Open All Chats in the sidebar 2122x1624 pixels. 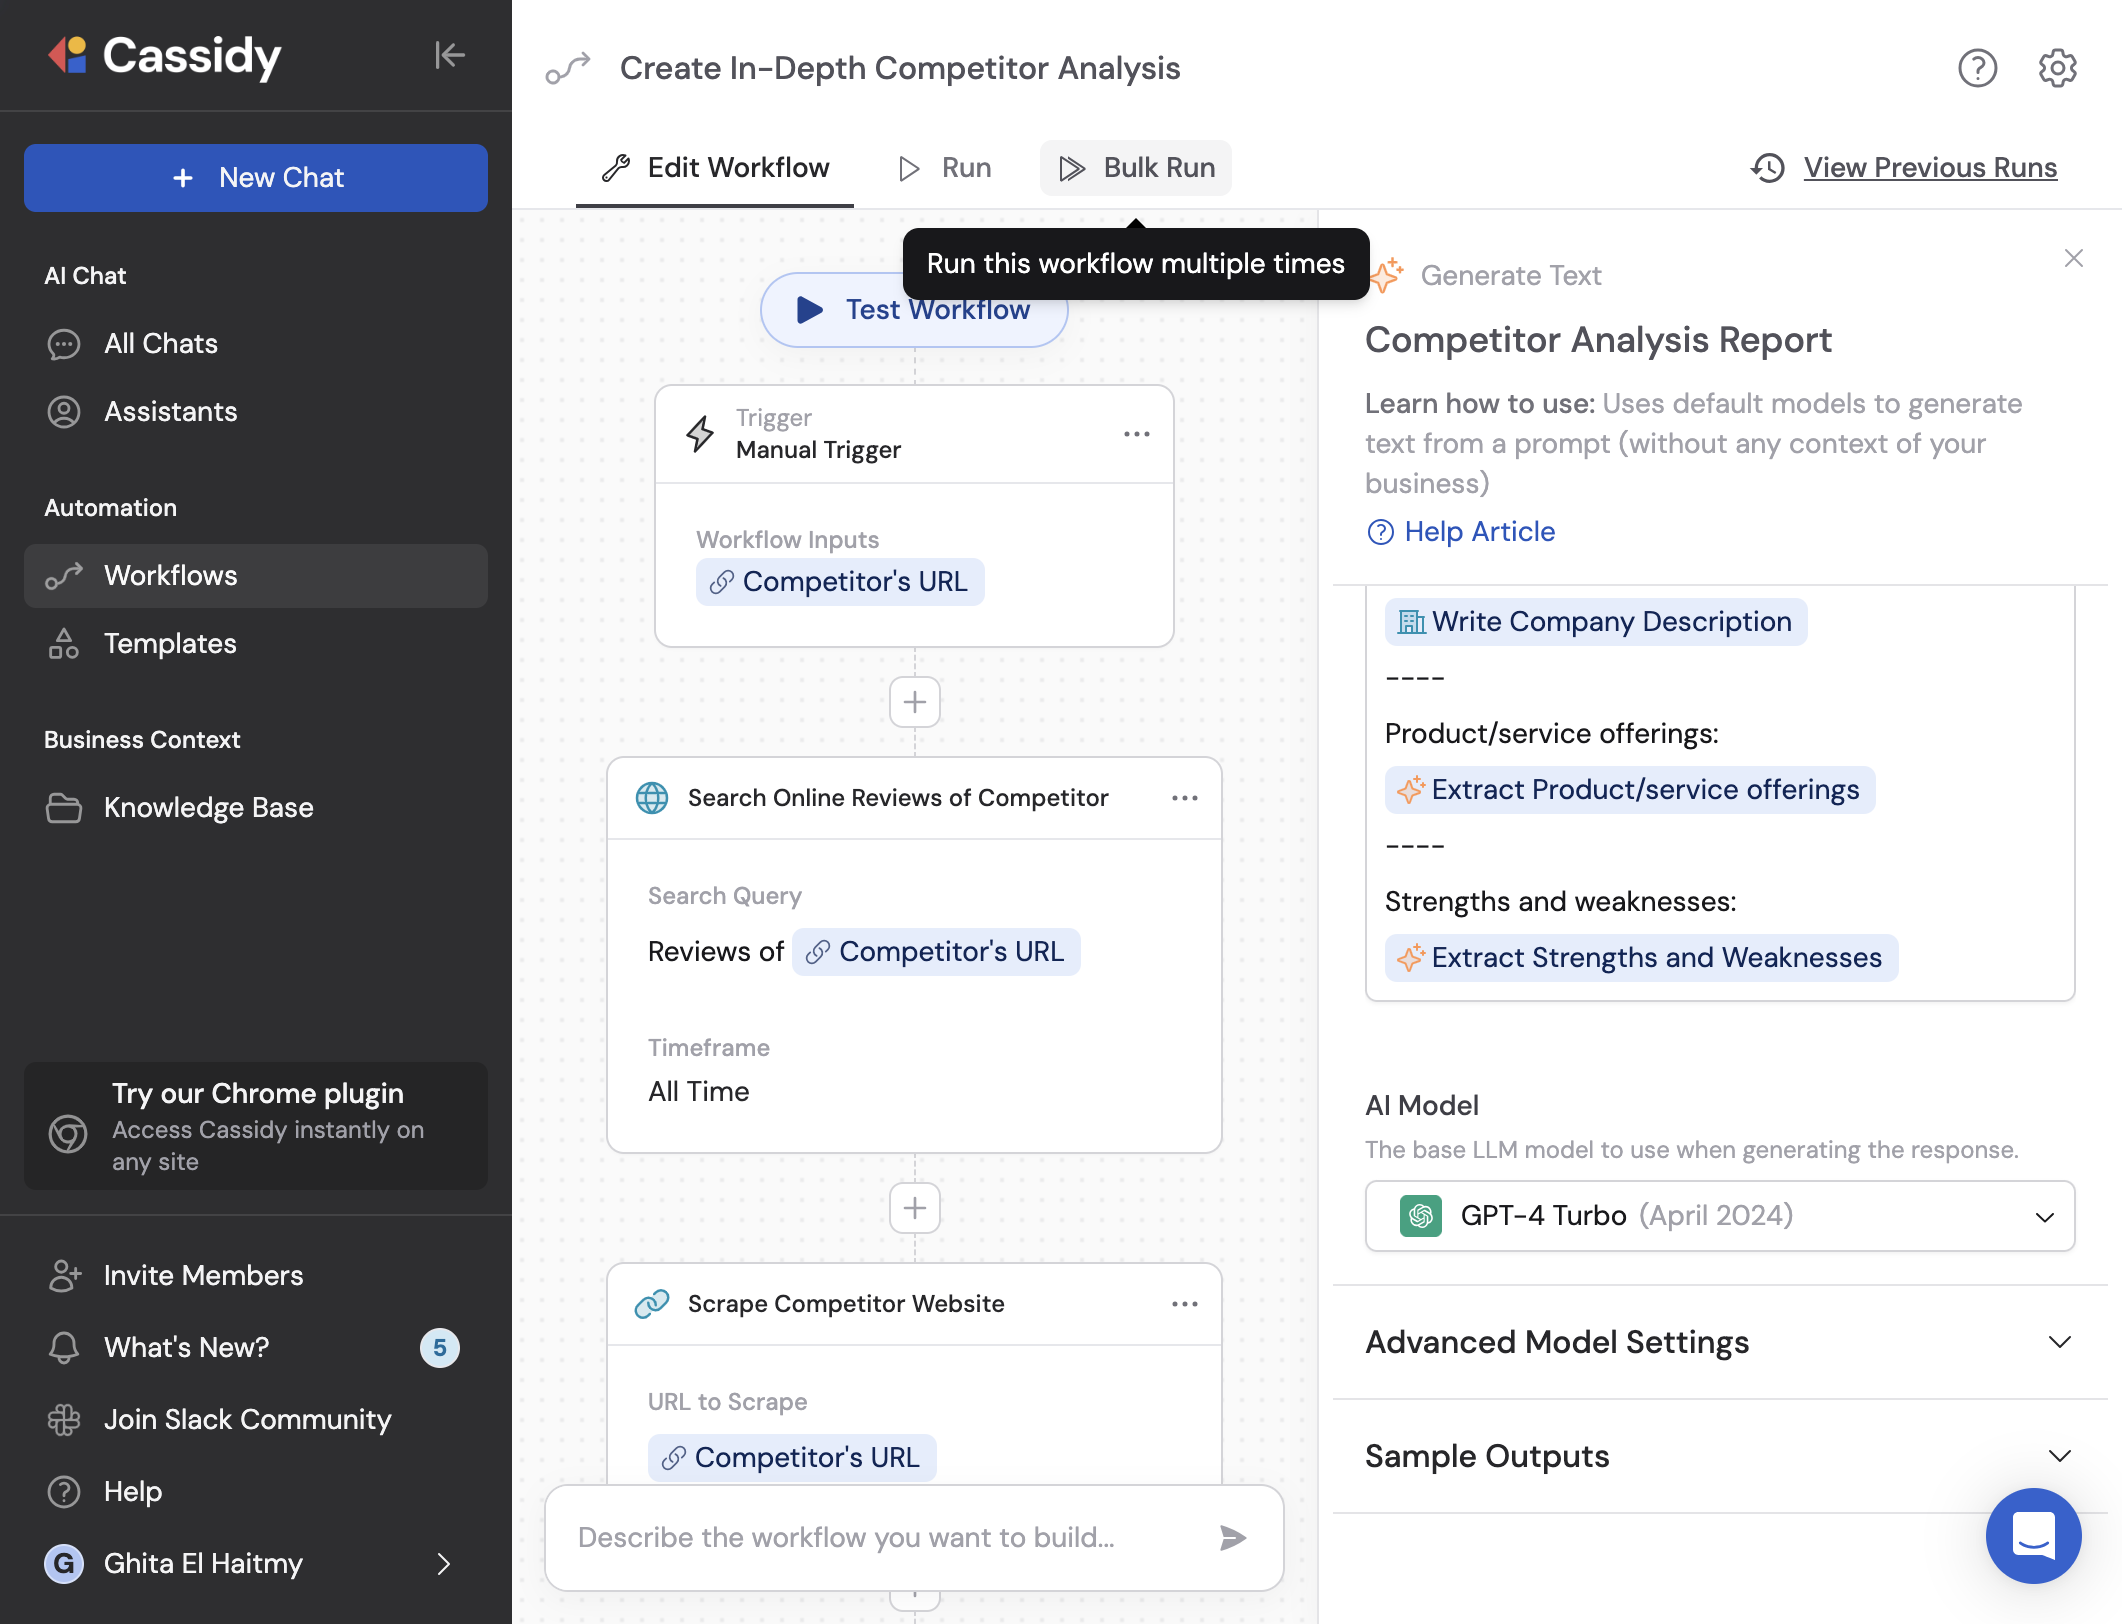click(256, 344)
